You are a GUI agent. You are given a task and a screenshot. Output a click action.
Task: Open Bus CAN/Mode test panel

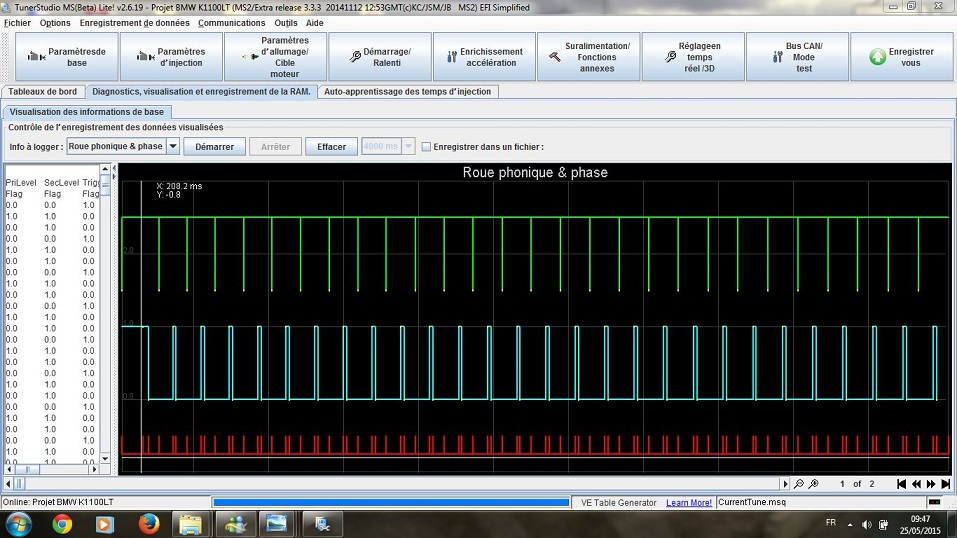point(796,57)
